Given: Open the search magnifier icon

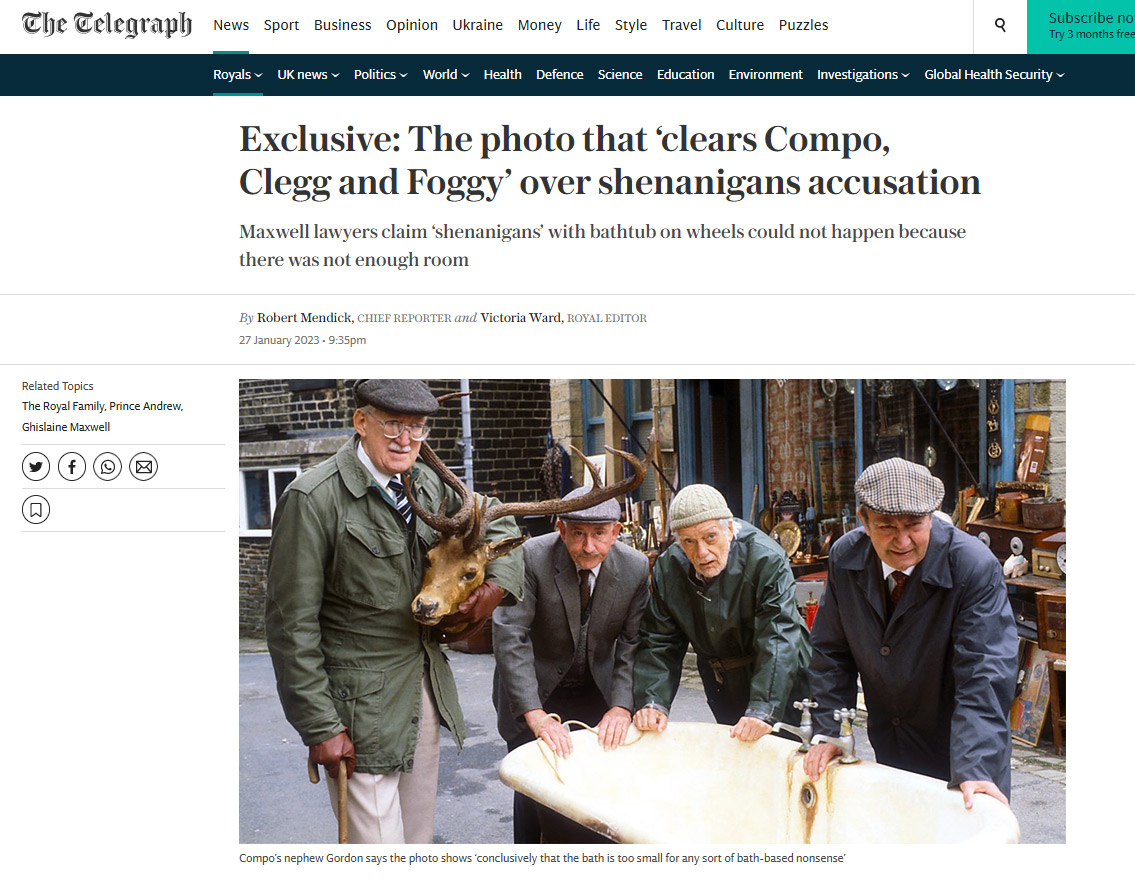Looking at the screenshot, I should (x=1000, y=25).
